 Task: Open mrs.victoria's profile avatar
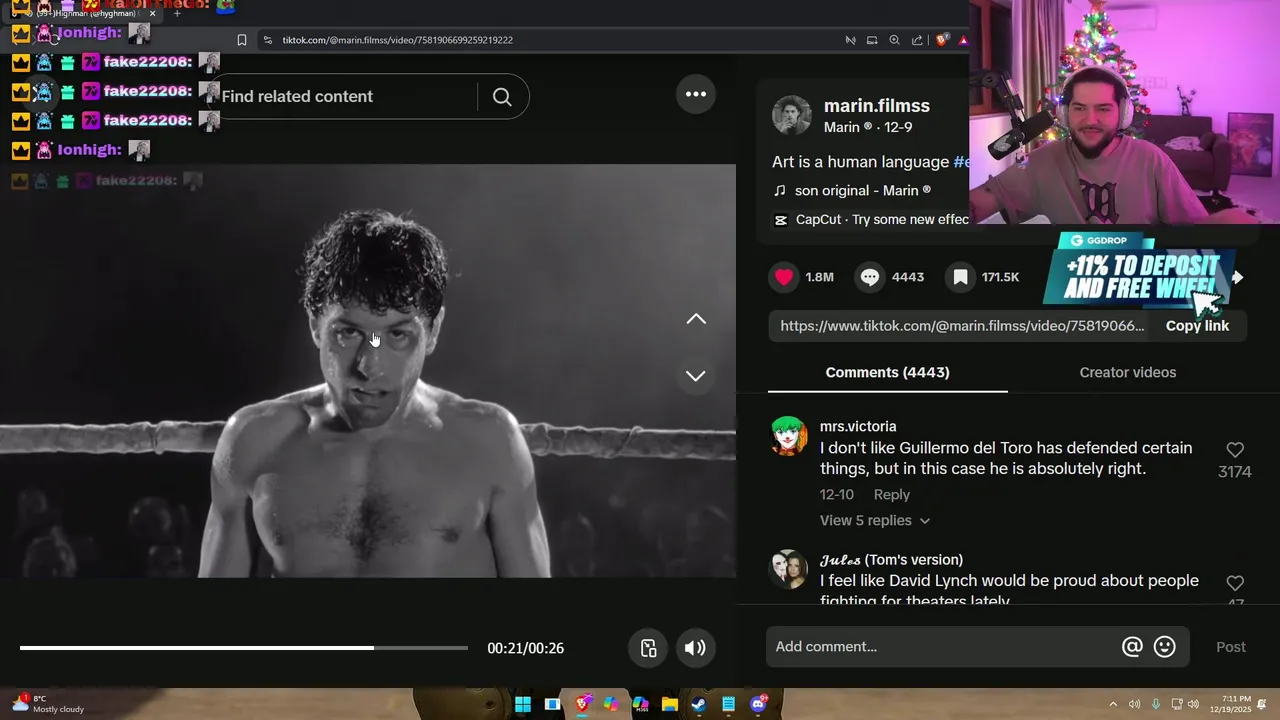[x=789, y=436]
